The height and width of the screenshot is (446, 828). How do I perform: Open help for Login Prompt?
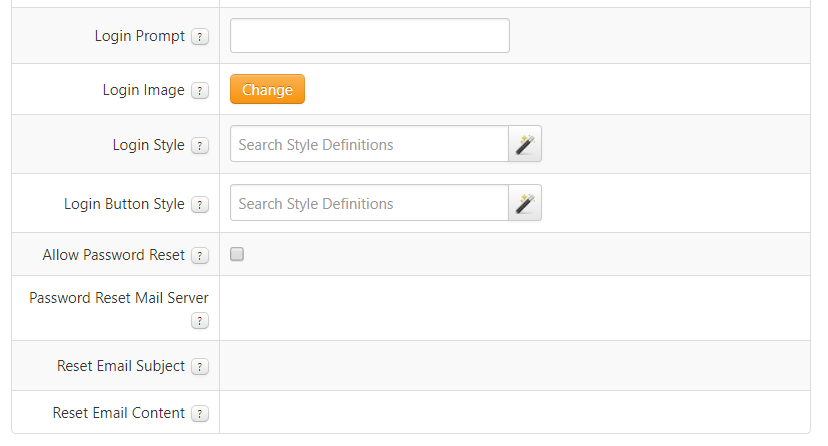coord(200,37)
